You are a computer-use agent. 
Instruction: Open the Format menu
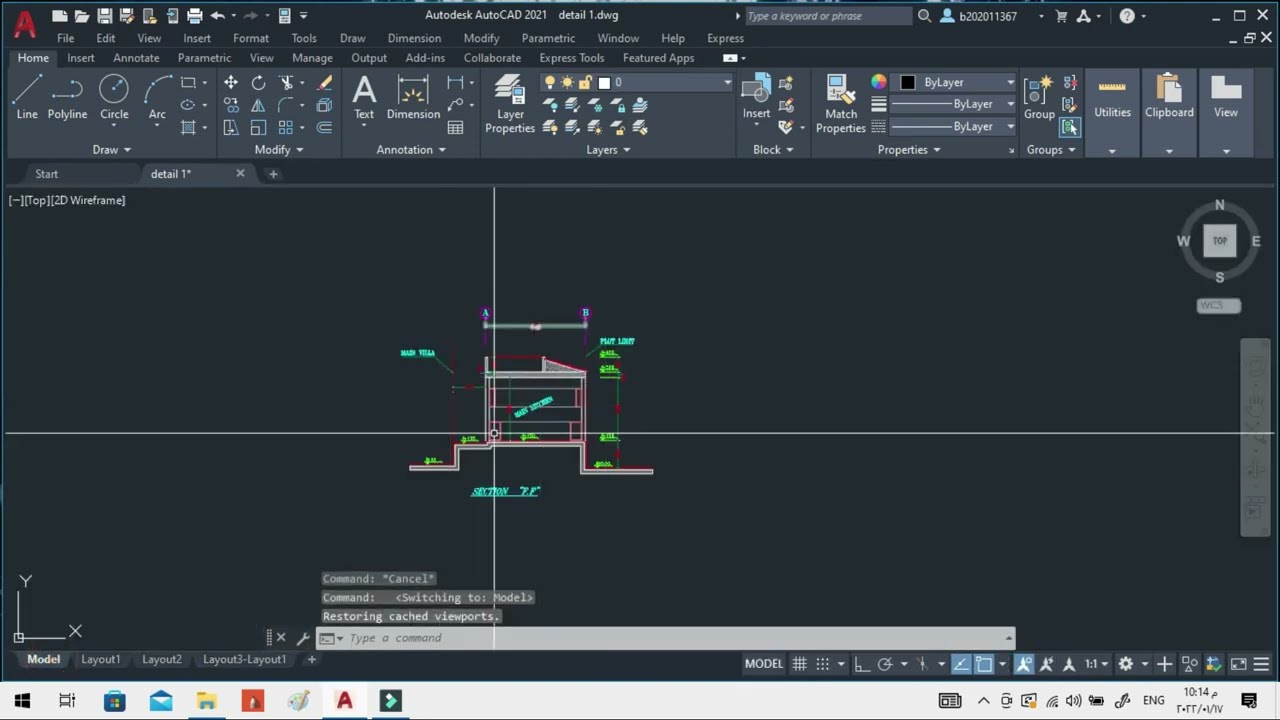[251, 38]
